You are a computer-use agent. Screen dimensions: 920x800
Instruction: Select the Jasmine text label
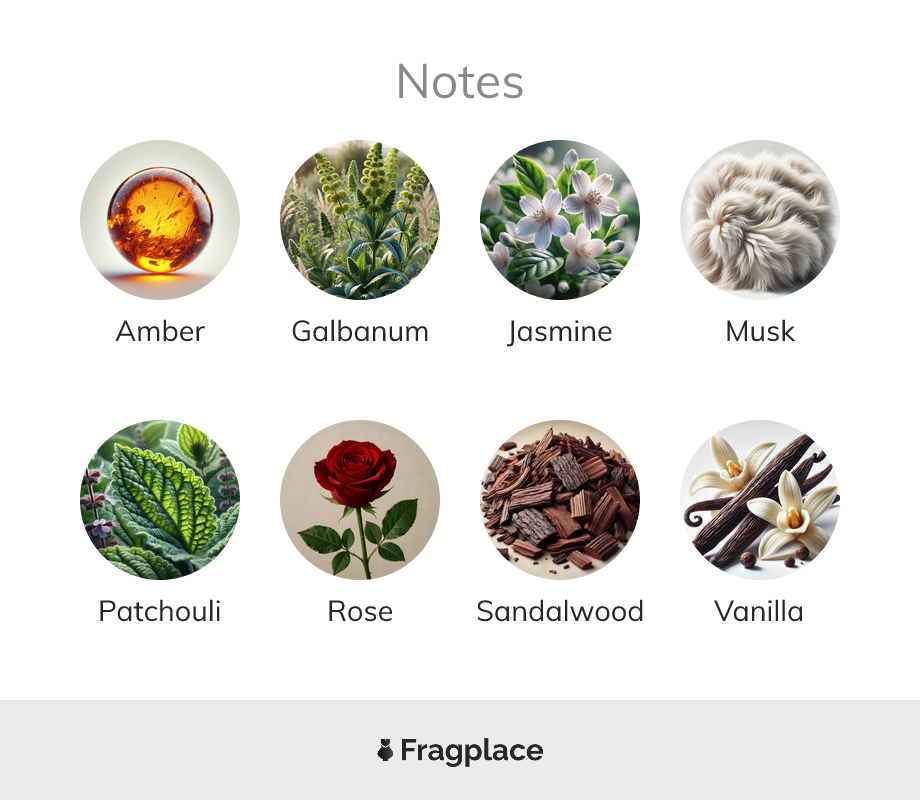click(x=560, y=332)
